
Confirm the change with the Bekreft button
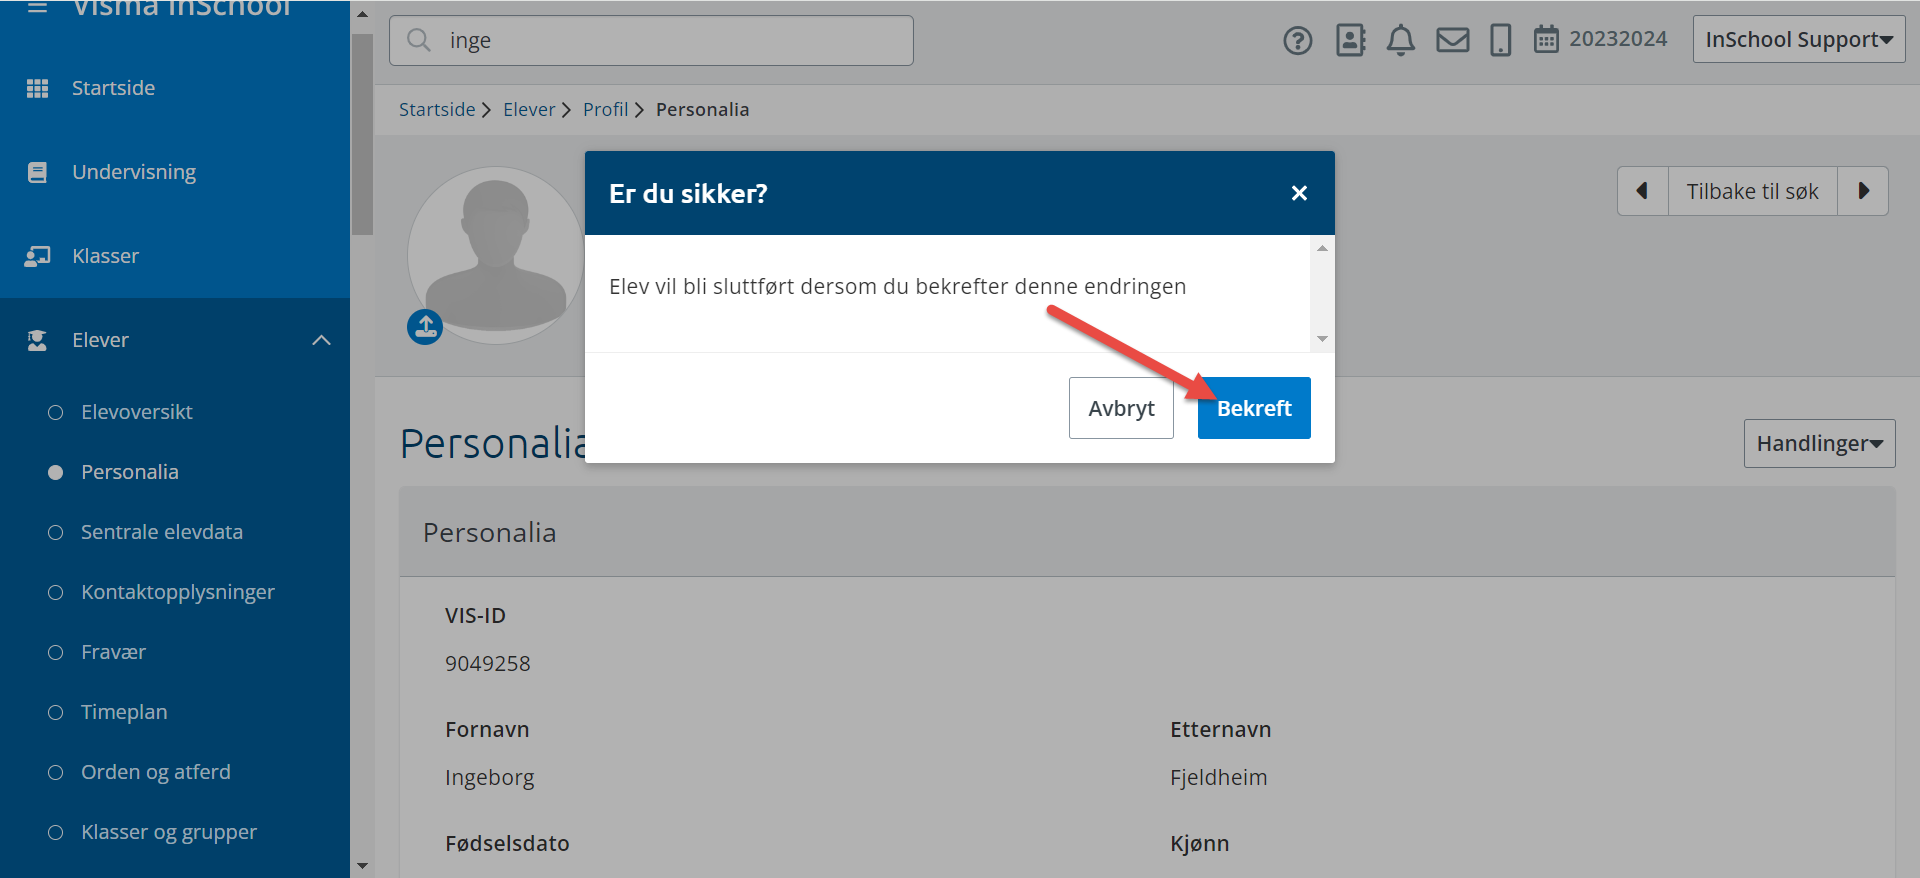coord(1254,408)
